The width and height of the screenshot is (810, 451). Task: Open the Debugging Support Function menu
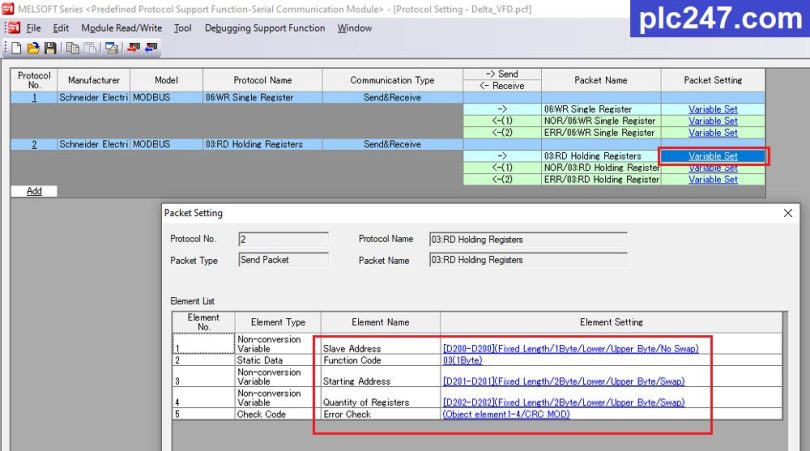tap(264, 28)
